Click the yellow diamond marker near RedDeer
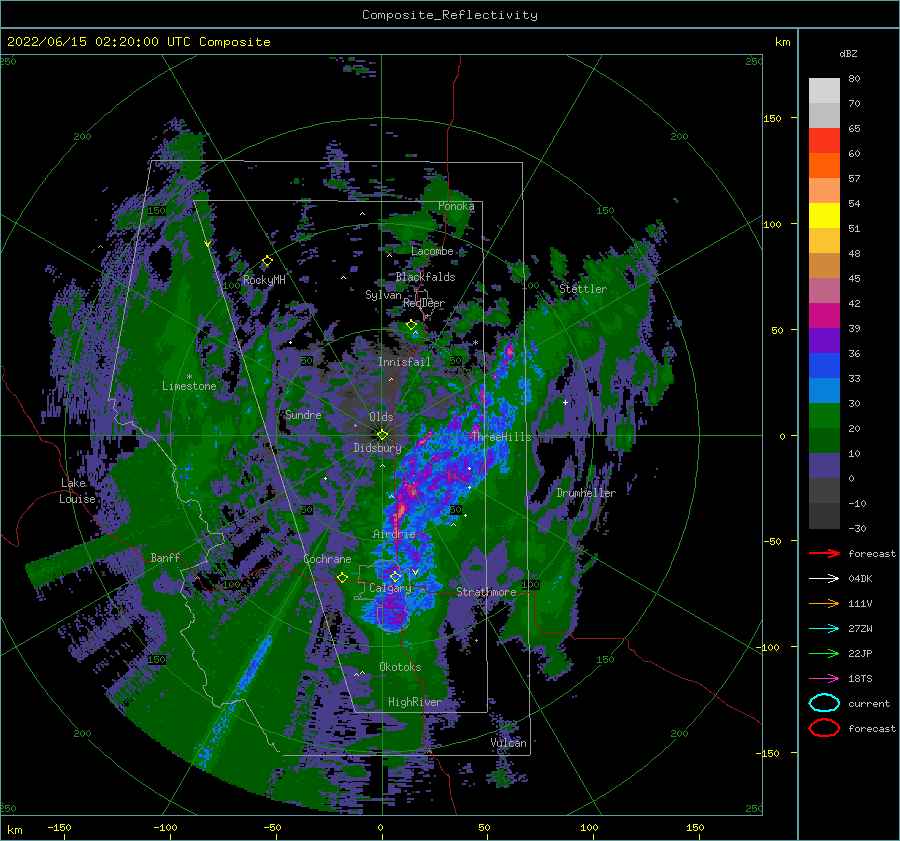The image size is (900, 841). coord(411,325)
